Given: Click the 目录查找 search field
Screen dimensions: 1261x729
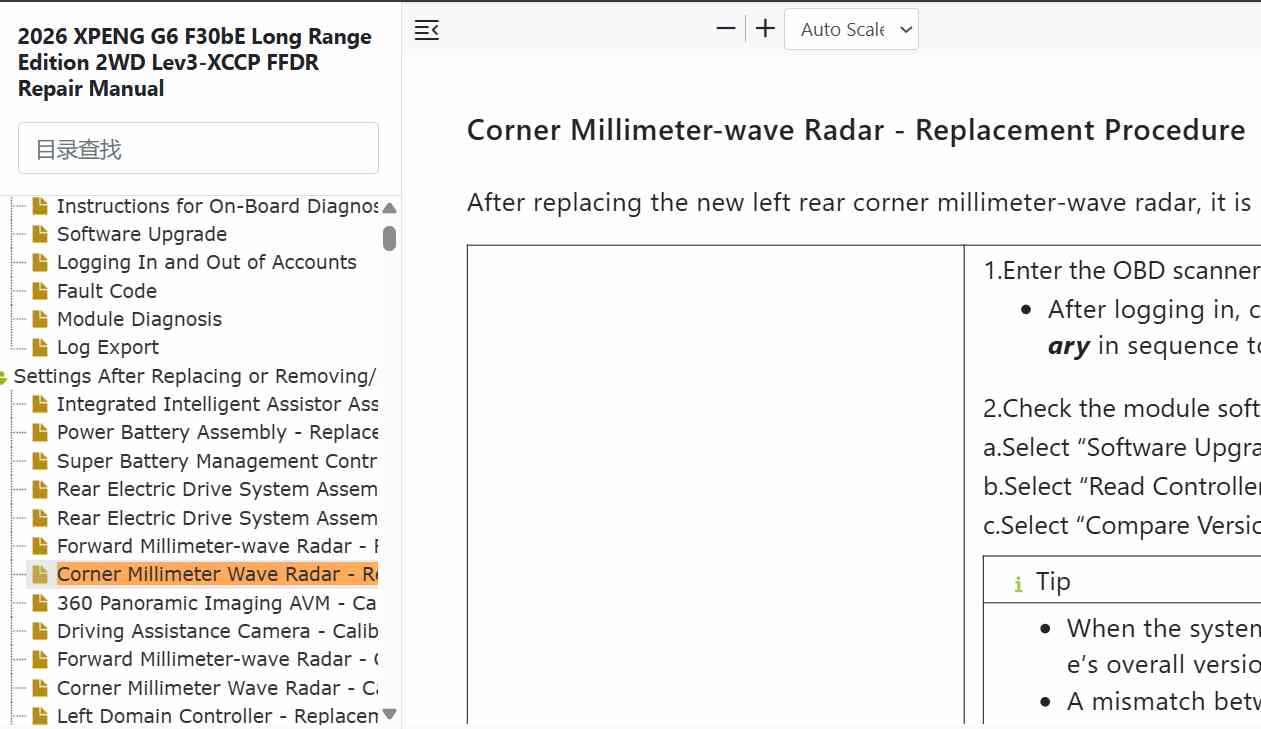Looking at the screenshot, I should (198, 148).
